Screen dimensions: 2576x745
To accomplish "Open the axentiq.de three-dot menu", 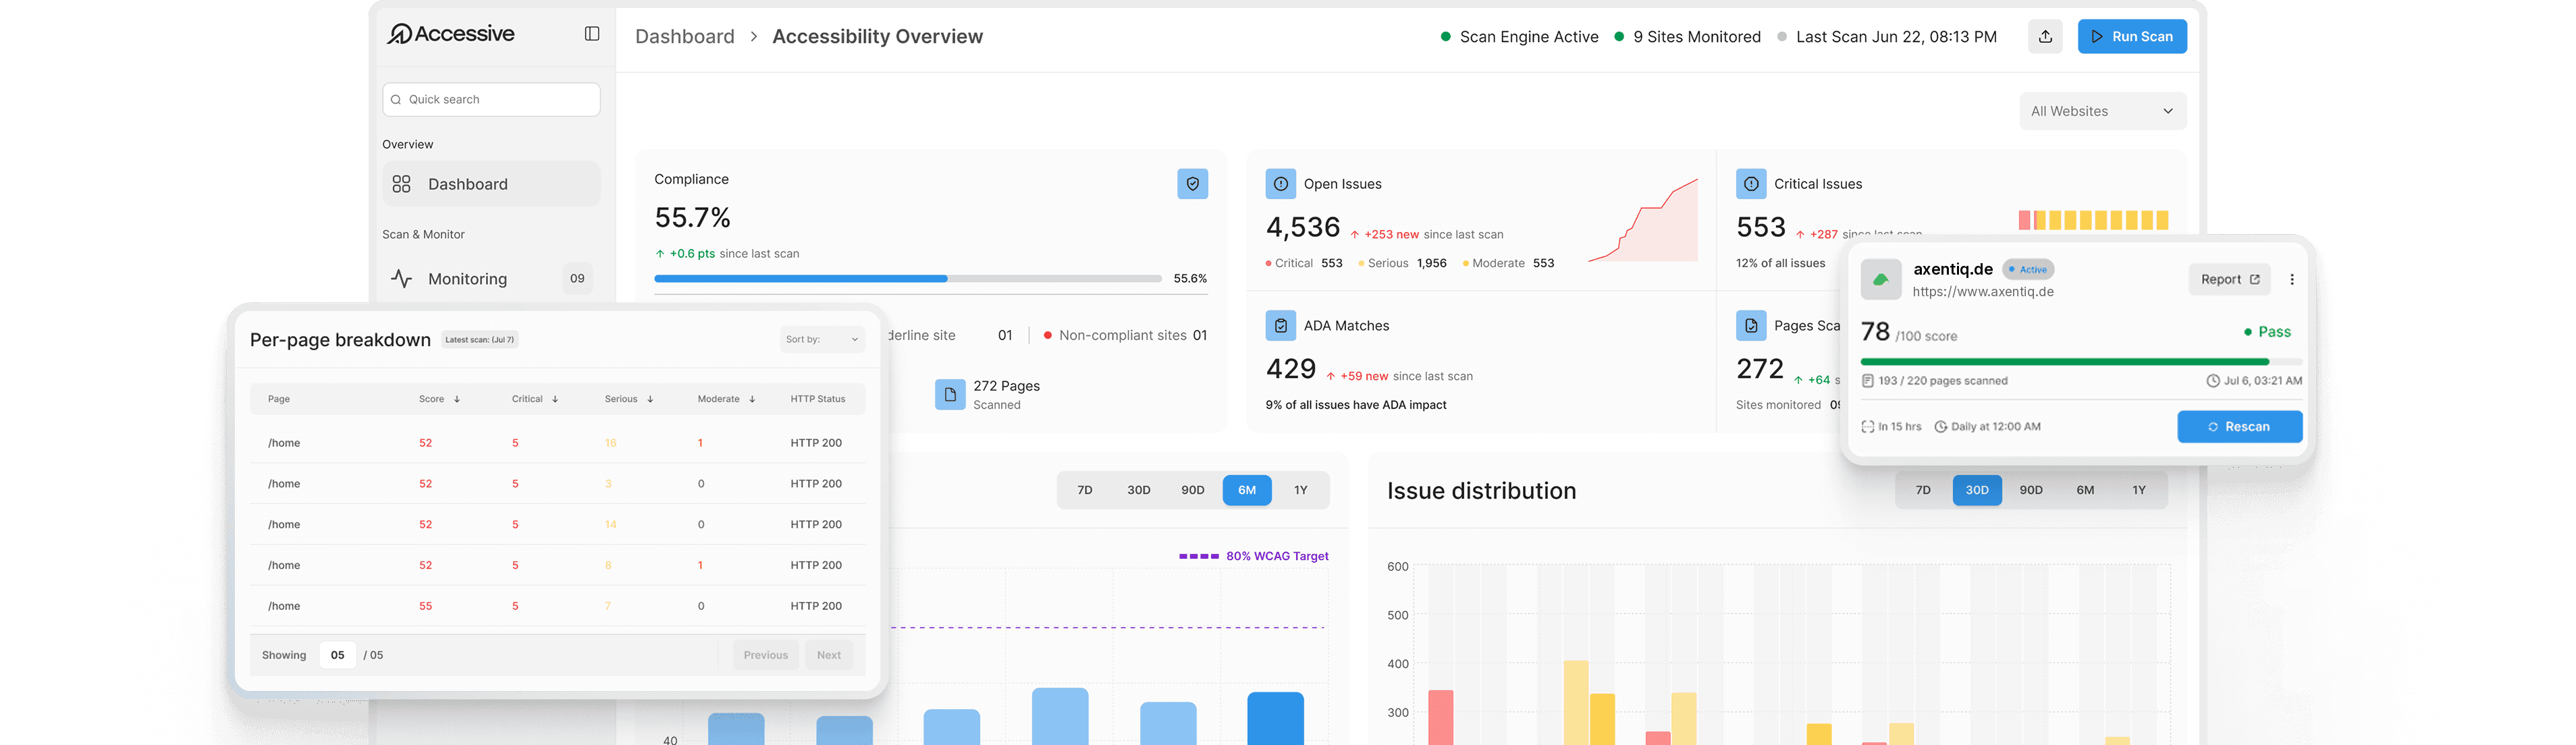I will [2292, 280].
